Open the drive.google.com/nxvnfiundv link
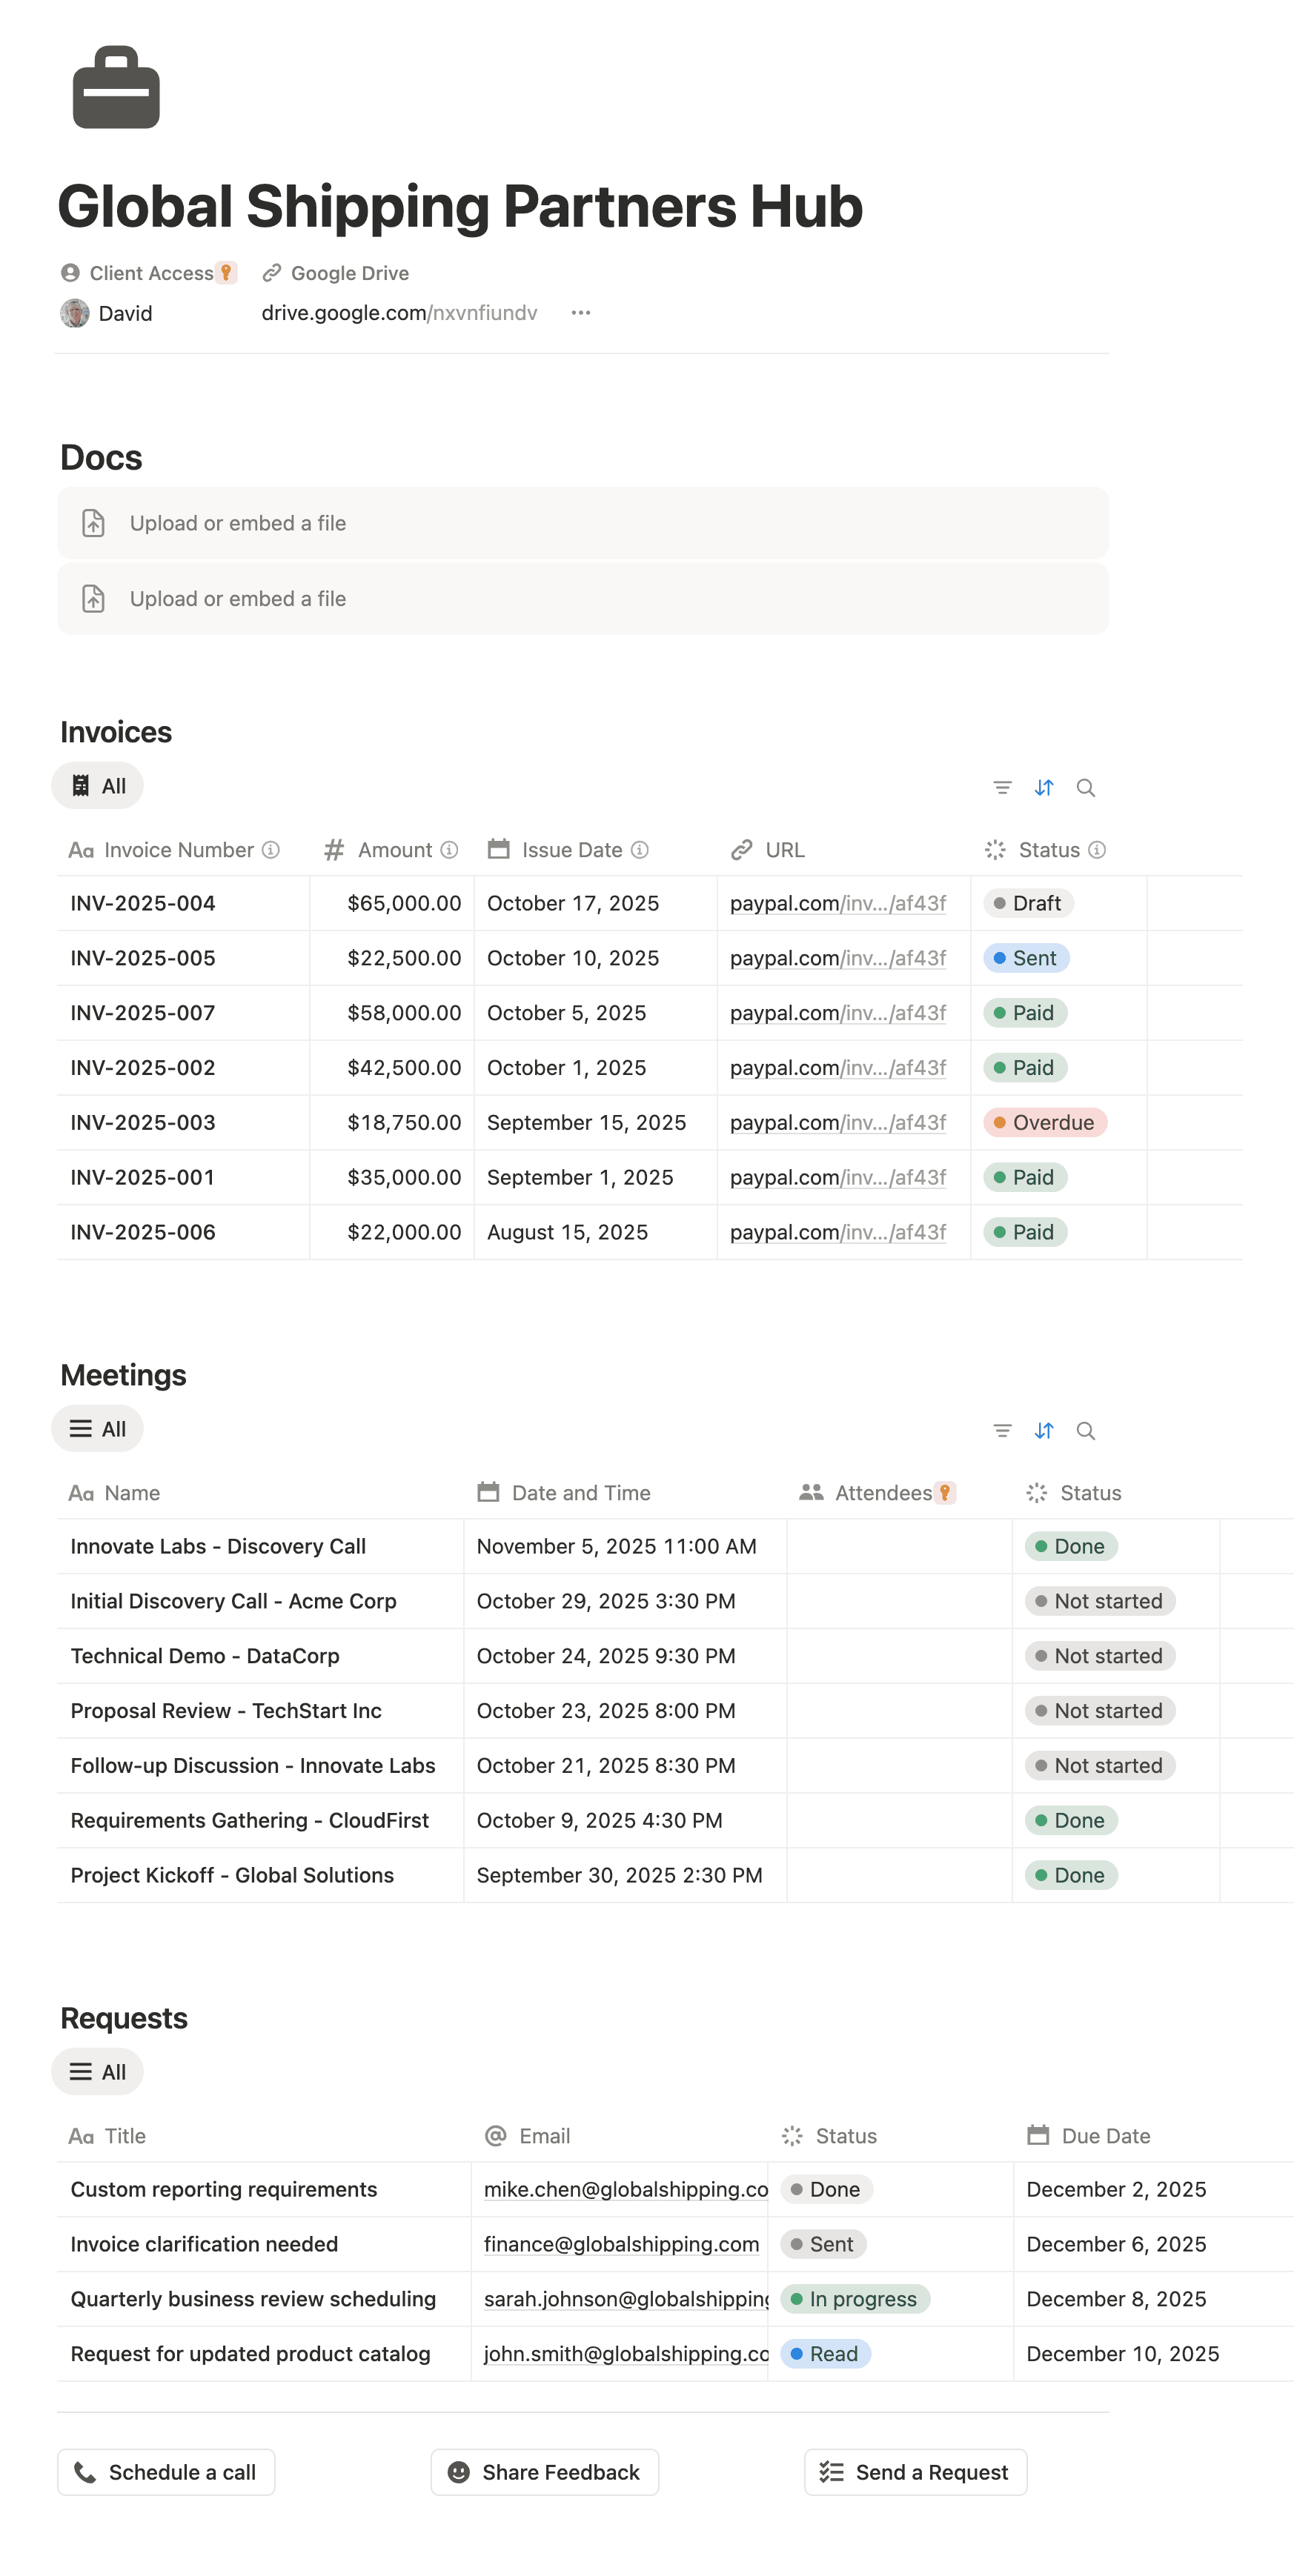Image resolution: width=1294 pixels, height=2576 pixels. (399, 313)
